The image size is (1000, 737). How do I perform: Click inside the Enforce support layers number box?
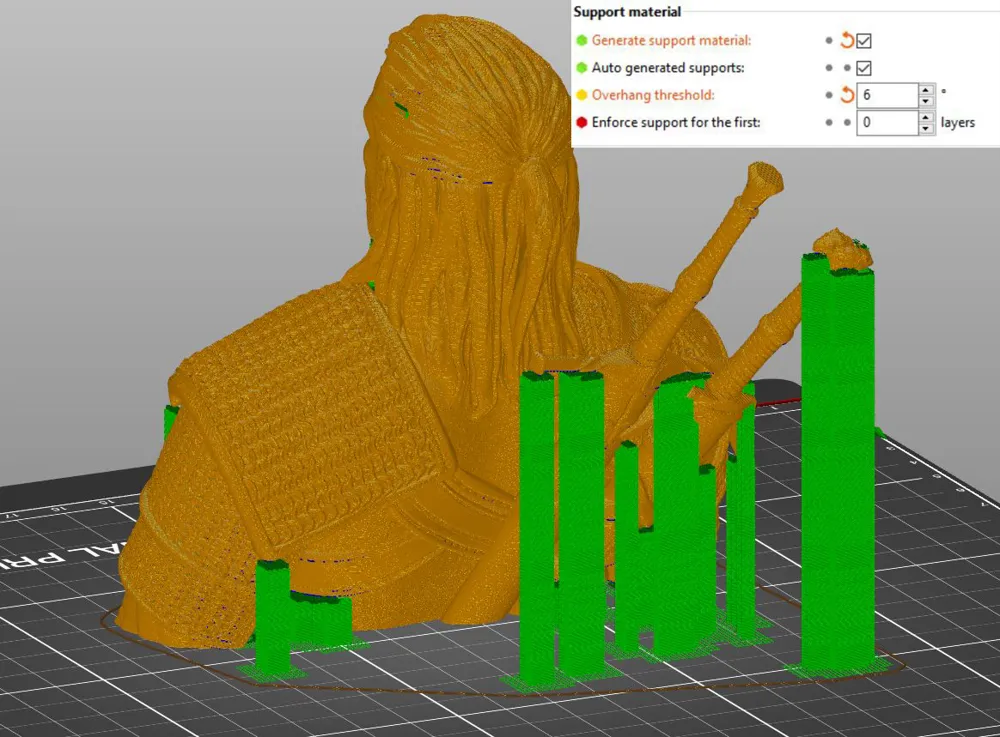(x=888, y=122)
